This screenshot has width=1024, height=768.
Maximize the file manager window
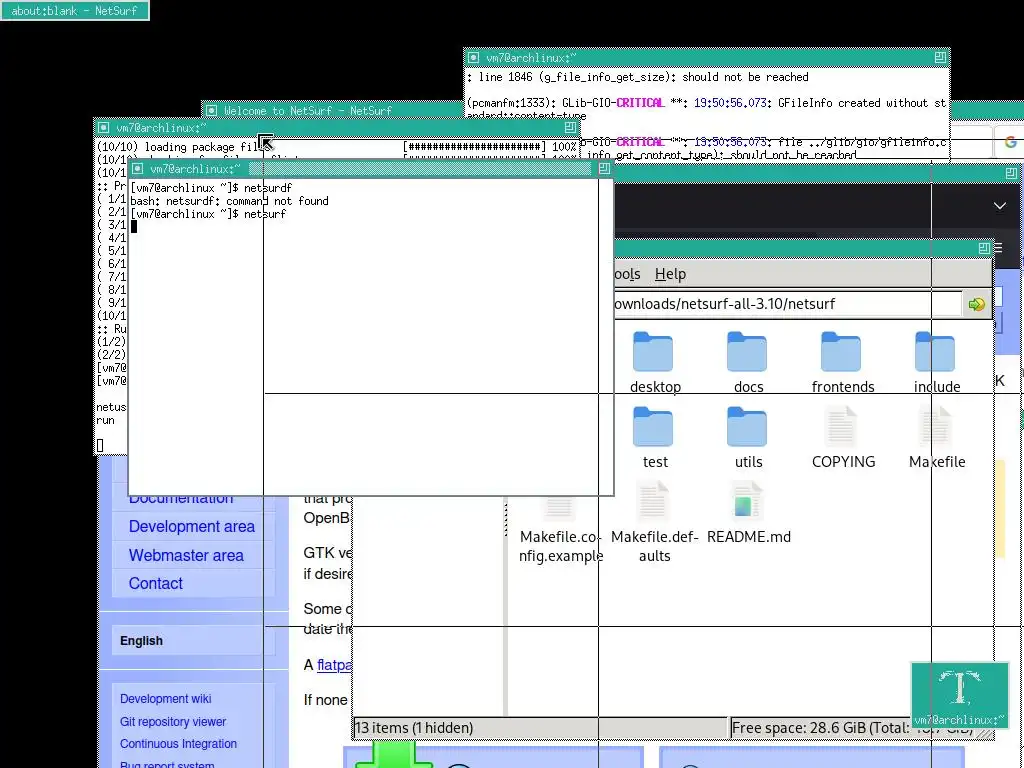(x=984, y=248)
